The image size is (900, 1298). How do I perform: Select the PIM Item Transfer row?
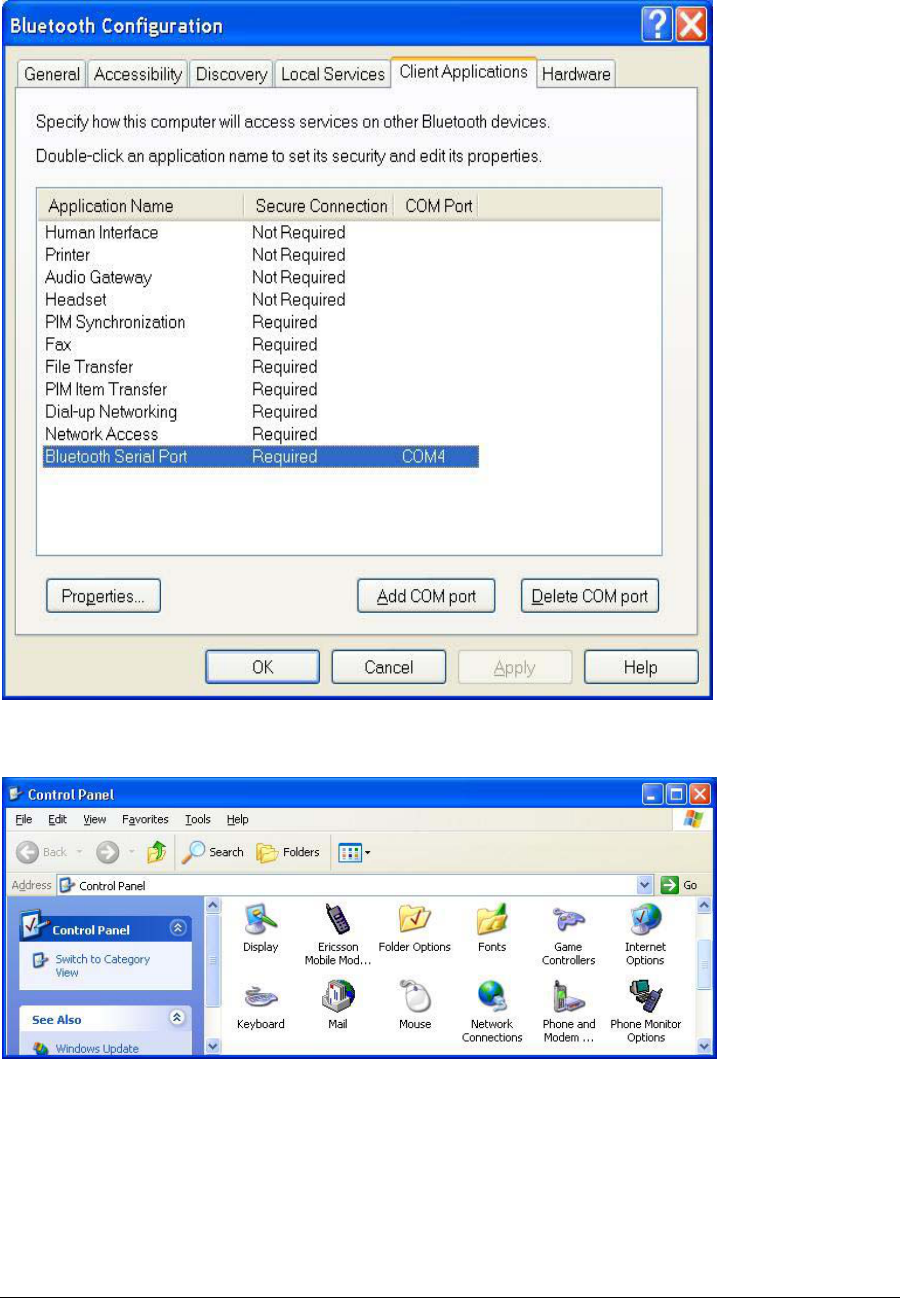[x=260, y=390]
